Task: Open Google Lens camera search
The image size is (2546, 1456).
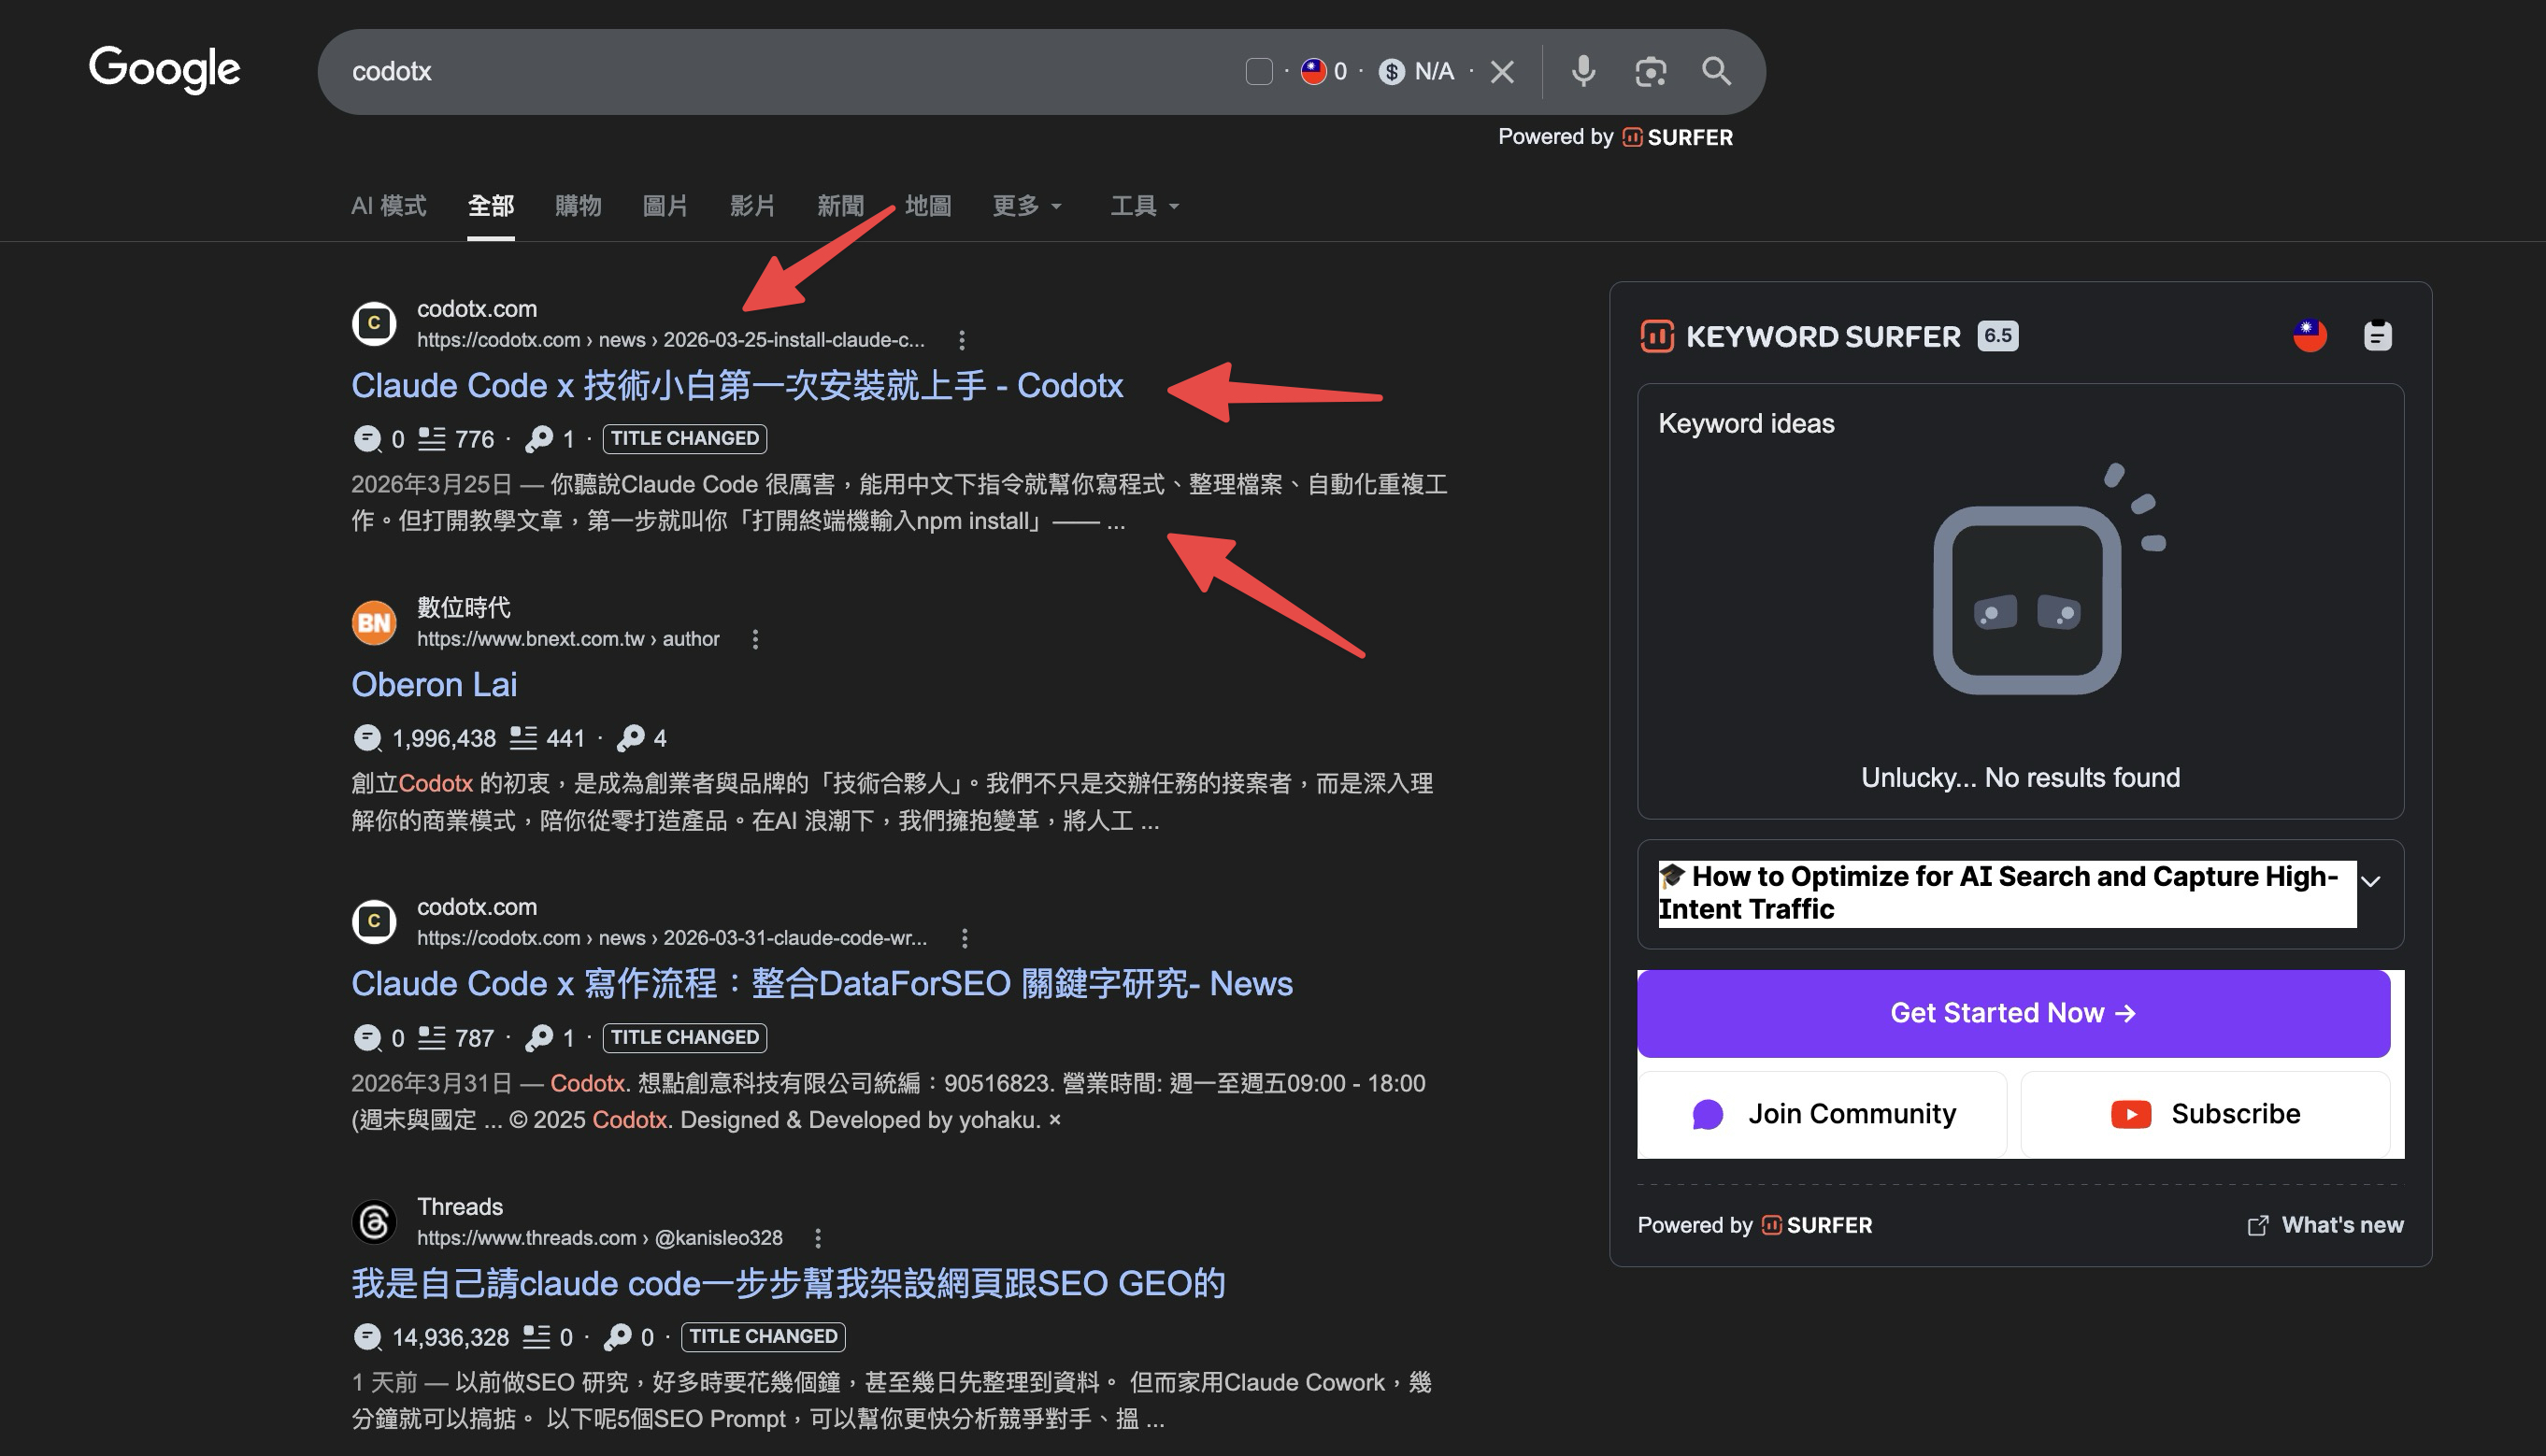Action: [x=1650, y=71]
